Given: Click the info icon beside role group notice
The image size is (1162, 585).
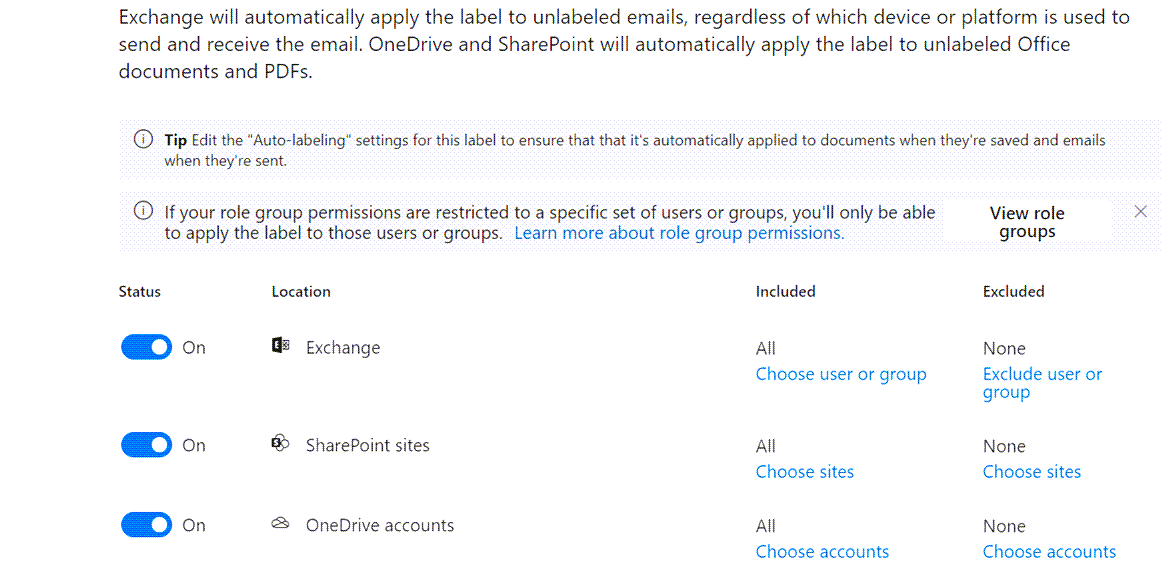Looking at the screenshot, I should coord(144,211).
